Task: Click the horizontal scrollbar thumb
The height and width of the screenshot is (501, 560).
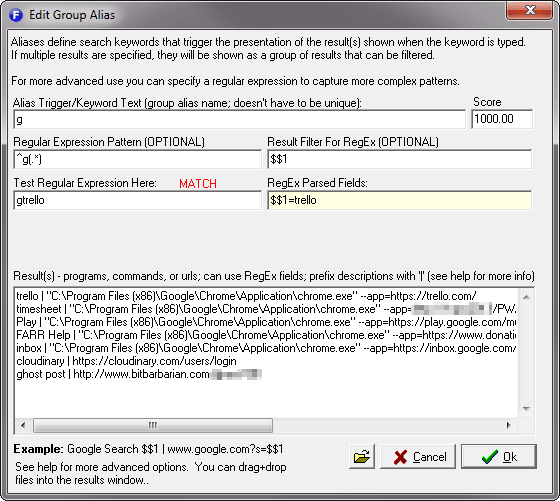Action: pos(153,425)
